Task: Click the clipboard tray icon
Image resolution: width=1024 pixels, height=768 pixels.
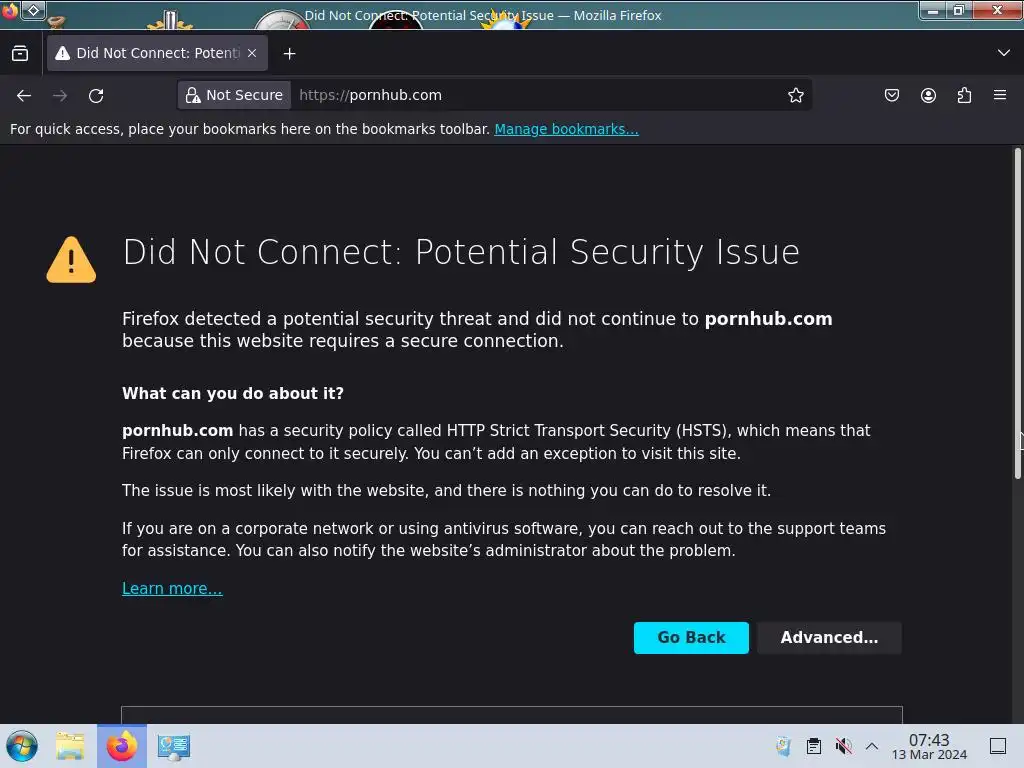Action: point(814,746)
